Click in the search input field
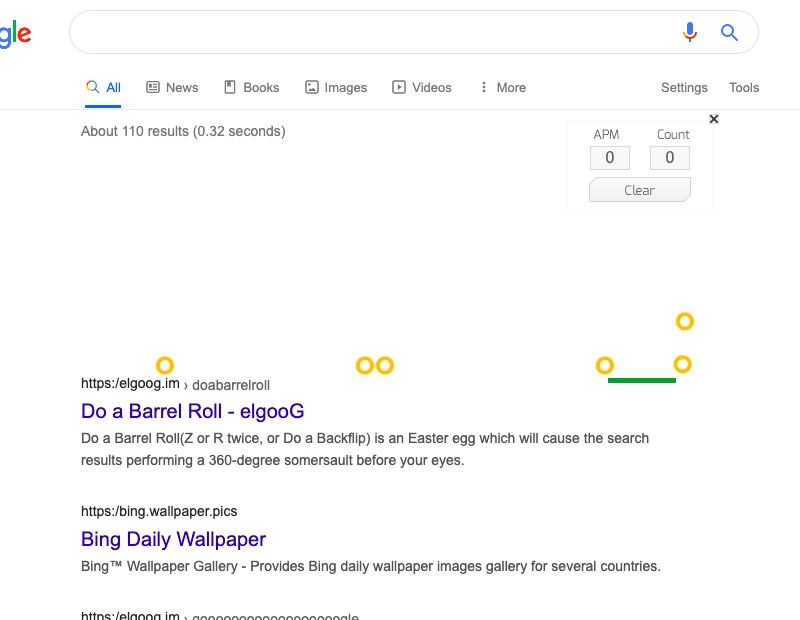This screenshot has height=620, width=800. [x=370, y=33]
